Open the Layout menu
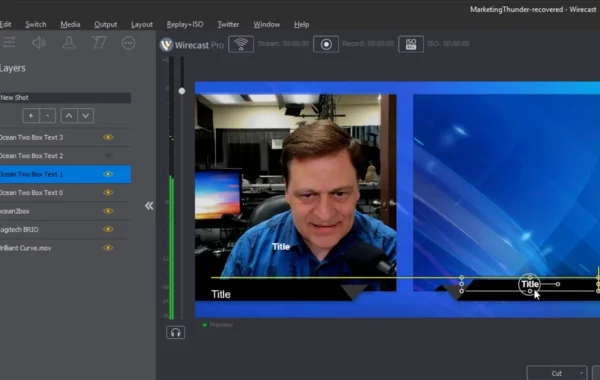Screen dimensions: 600x380 142,24
